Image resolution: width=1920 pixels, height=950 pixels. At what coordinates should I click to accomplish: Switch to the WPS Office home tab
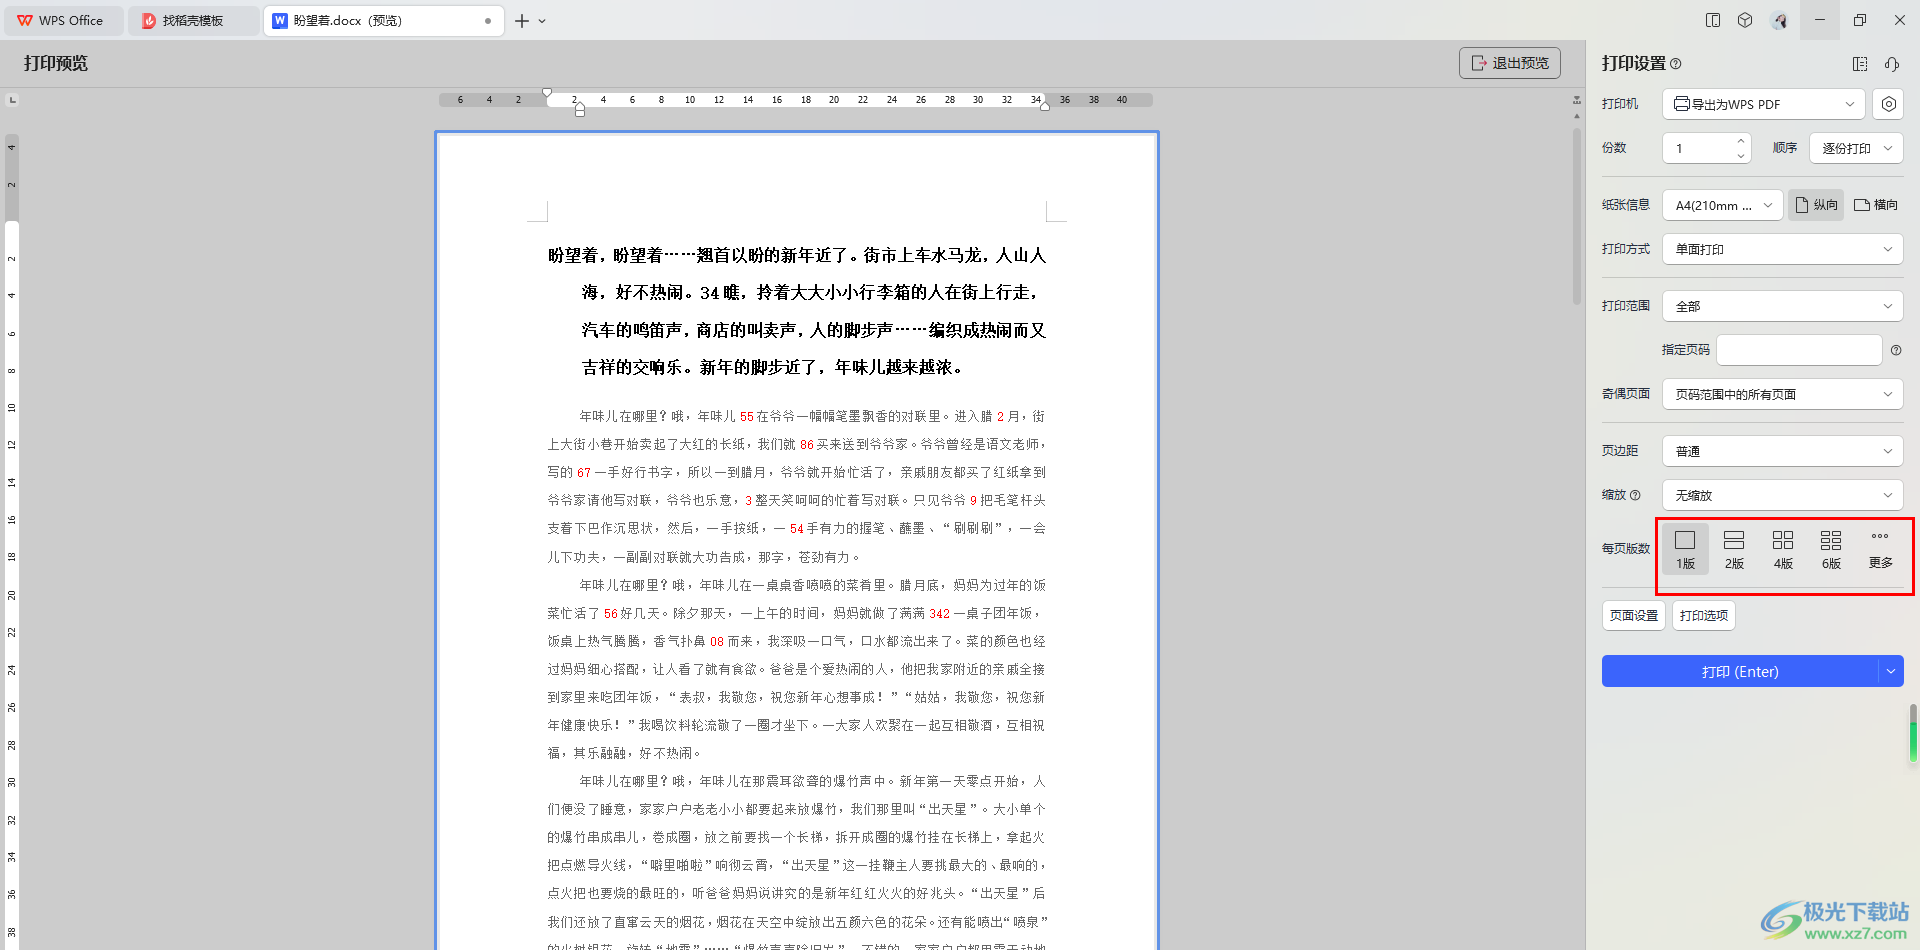click(x=62, y=21)
